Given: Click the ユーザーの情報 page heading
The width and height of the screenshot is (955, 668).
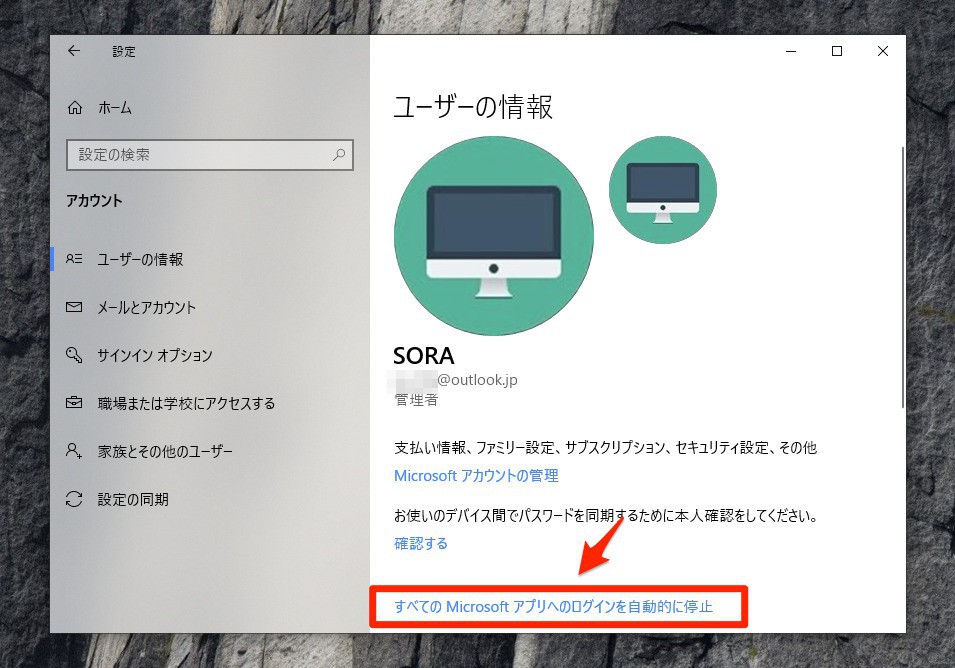Looking at the screenshot, I should coord(473,107).
